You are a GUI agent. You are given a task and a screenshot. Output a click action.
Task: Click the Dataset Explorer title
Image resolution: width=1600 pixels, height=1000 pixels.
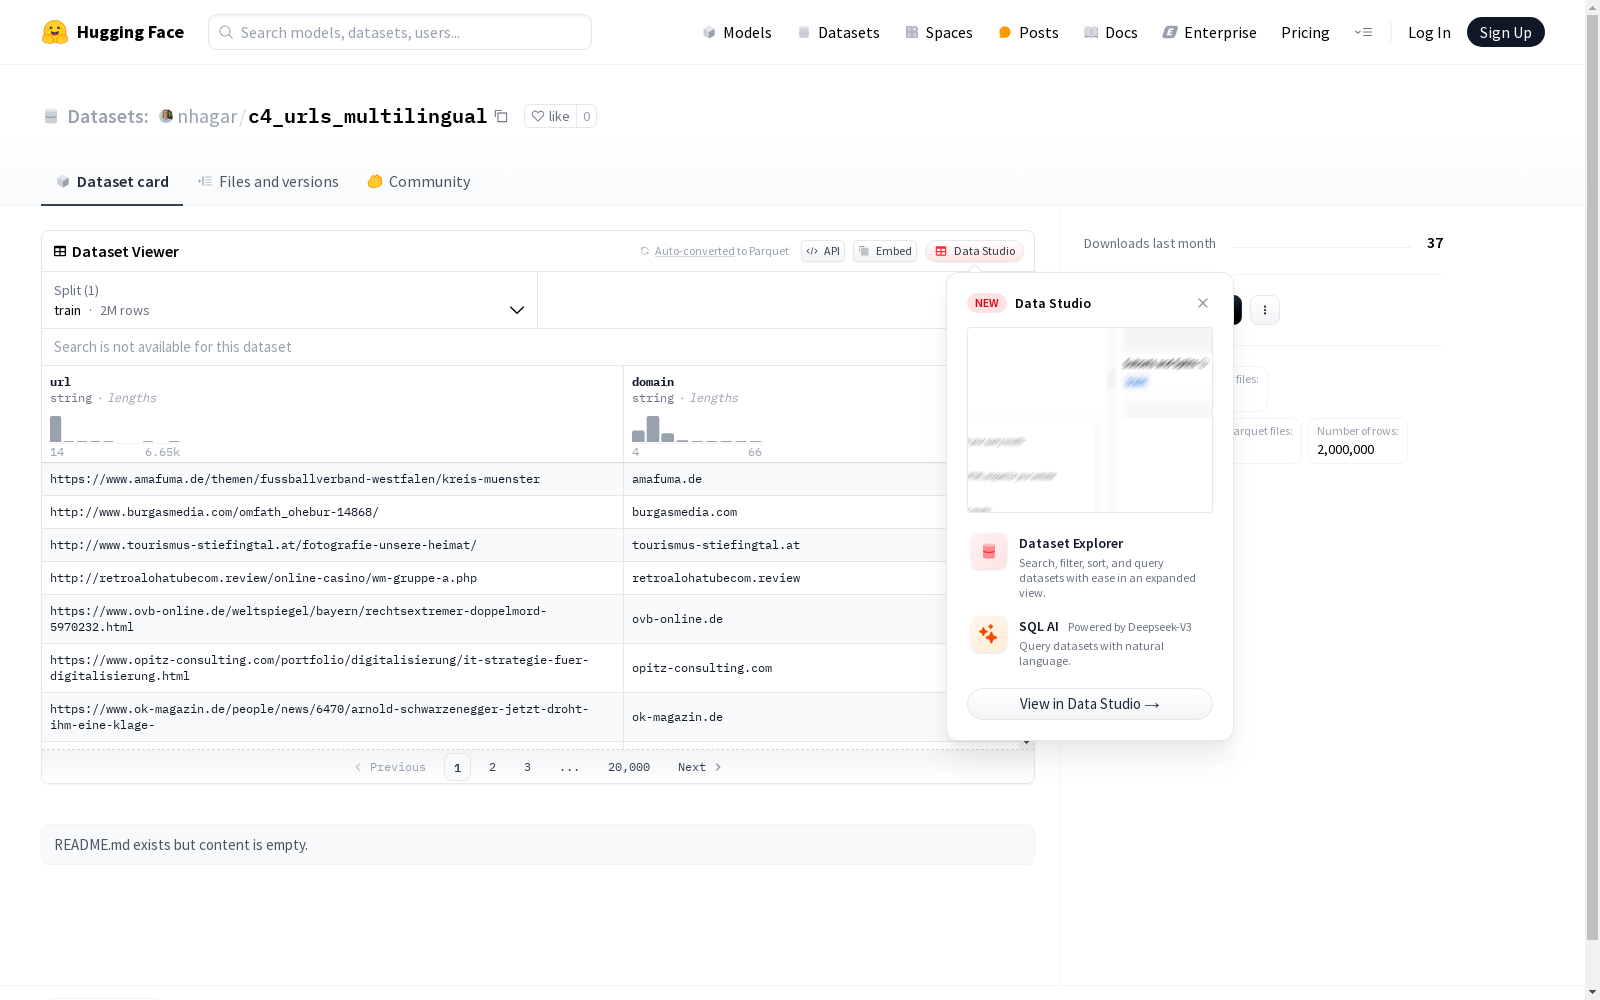point(1071,543)
